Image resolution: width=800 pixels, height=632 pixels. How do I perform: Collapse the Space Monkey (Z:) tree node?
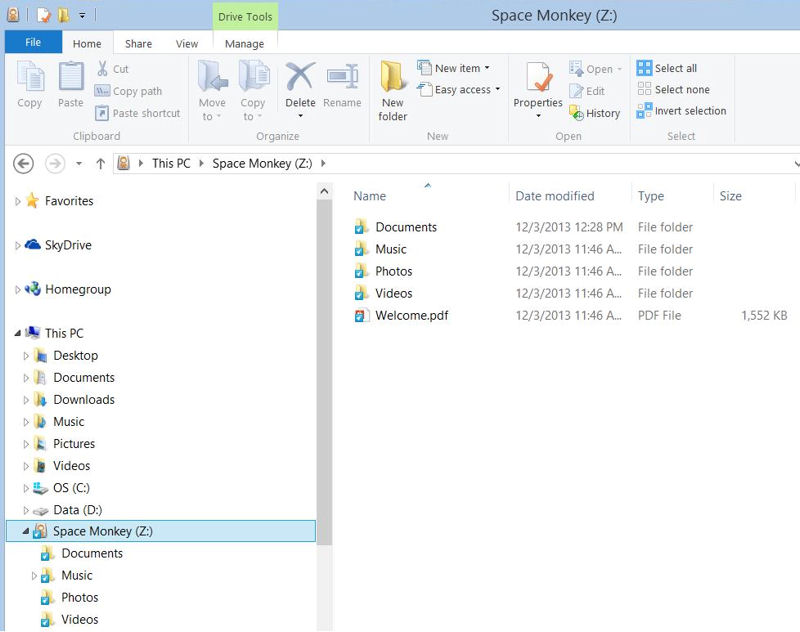pyautogui.click(x=26, y=531)
